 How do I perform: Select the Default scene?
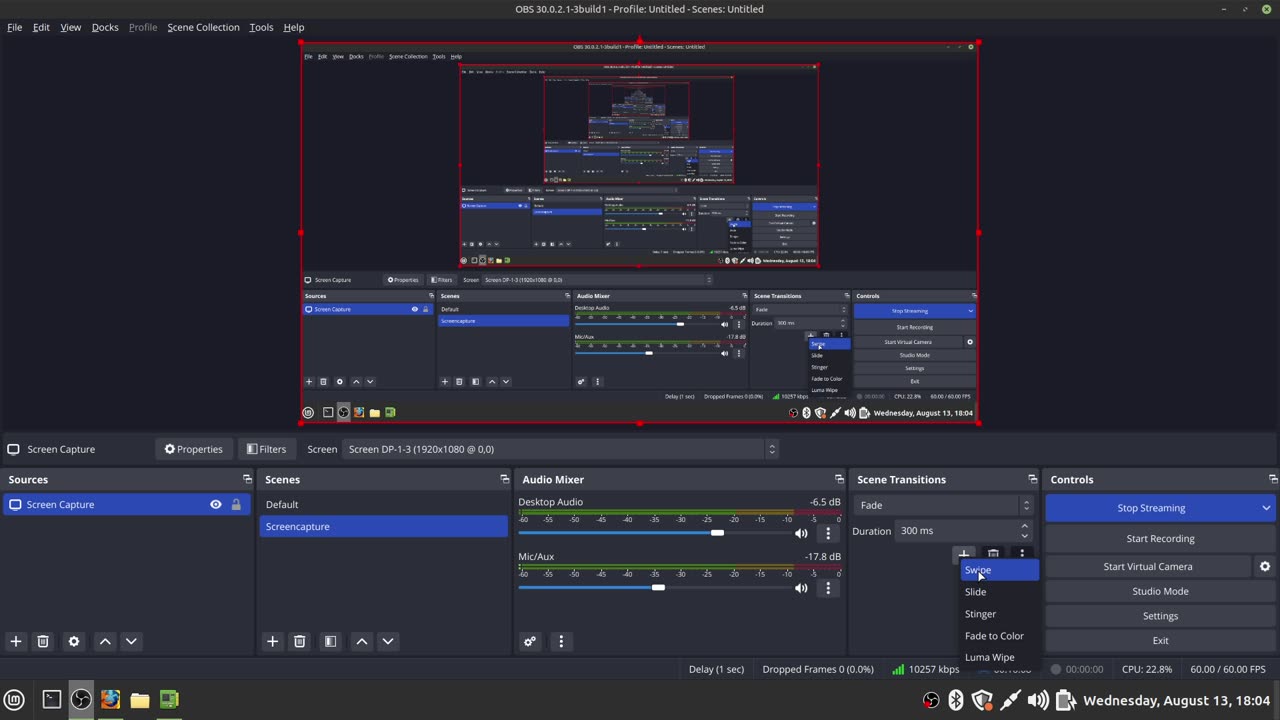384,505
